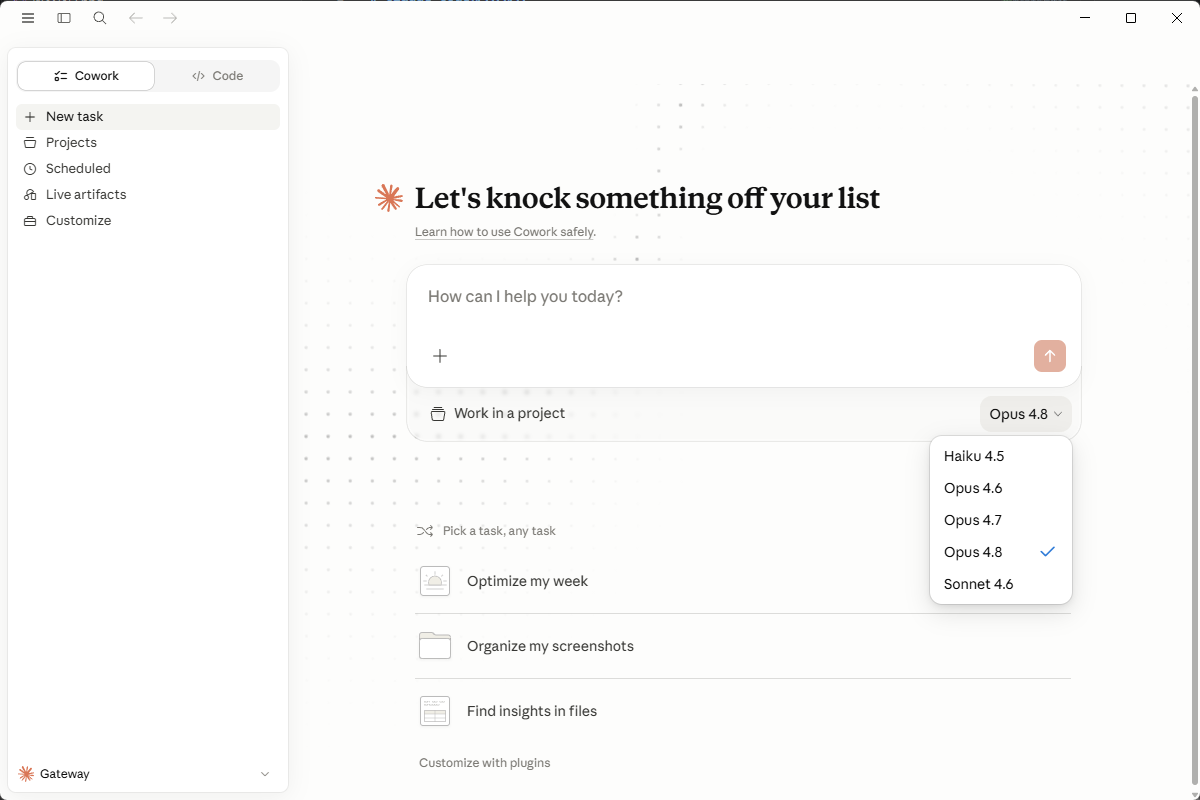Collapse the Opus 4.8 model dropdown
The width and height of the screenshot is (1200, 800).
pos(1026,414)
